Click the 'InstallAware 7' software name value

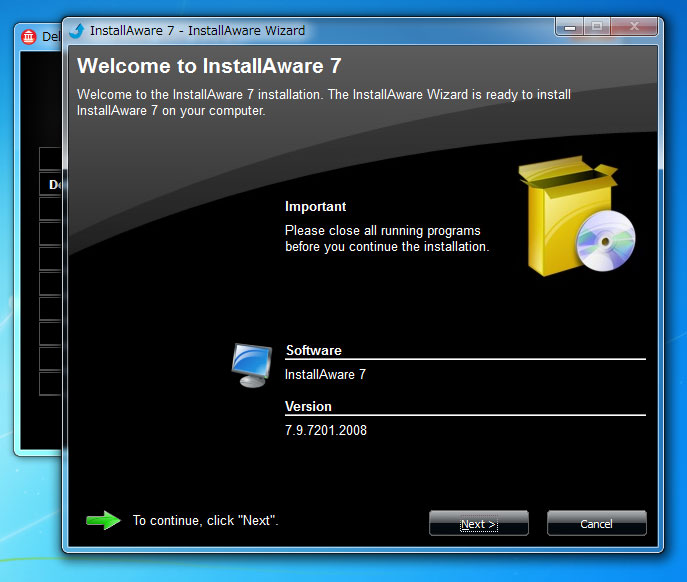(325, 374)
